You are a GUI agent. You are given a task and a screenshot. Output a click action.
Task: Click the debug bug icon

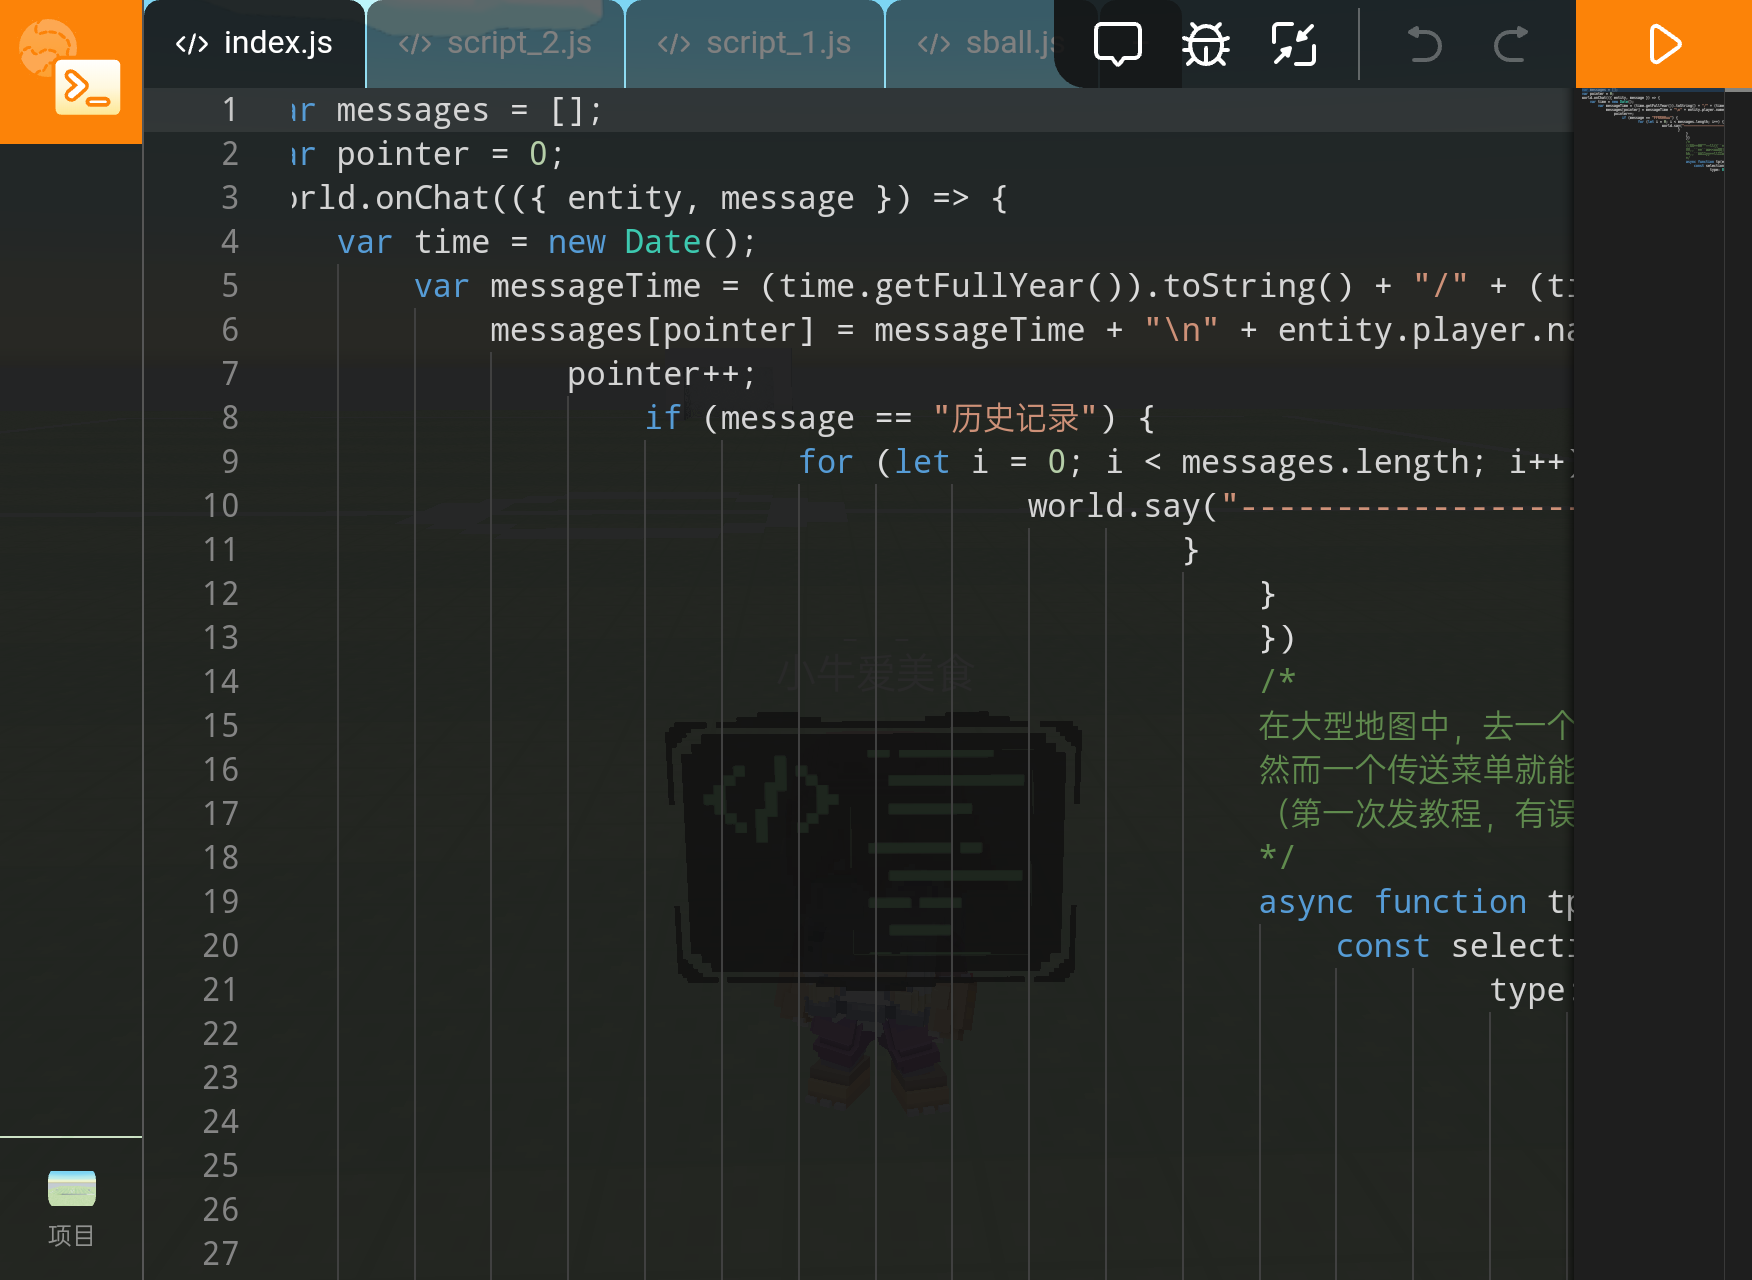(1206, 44)
